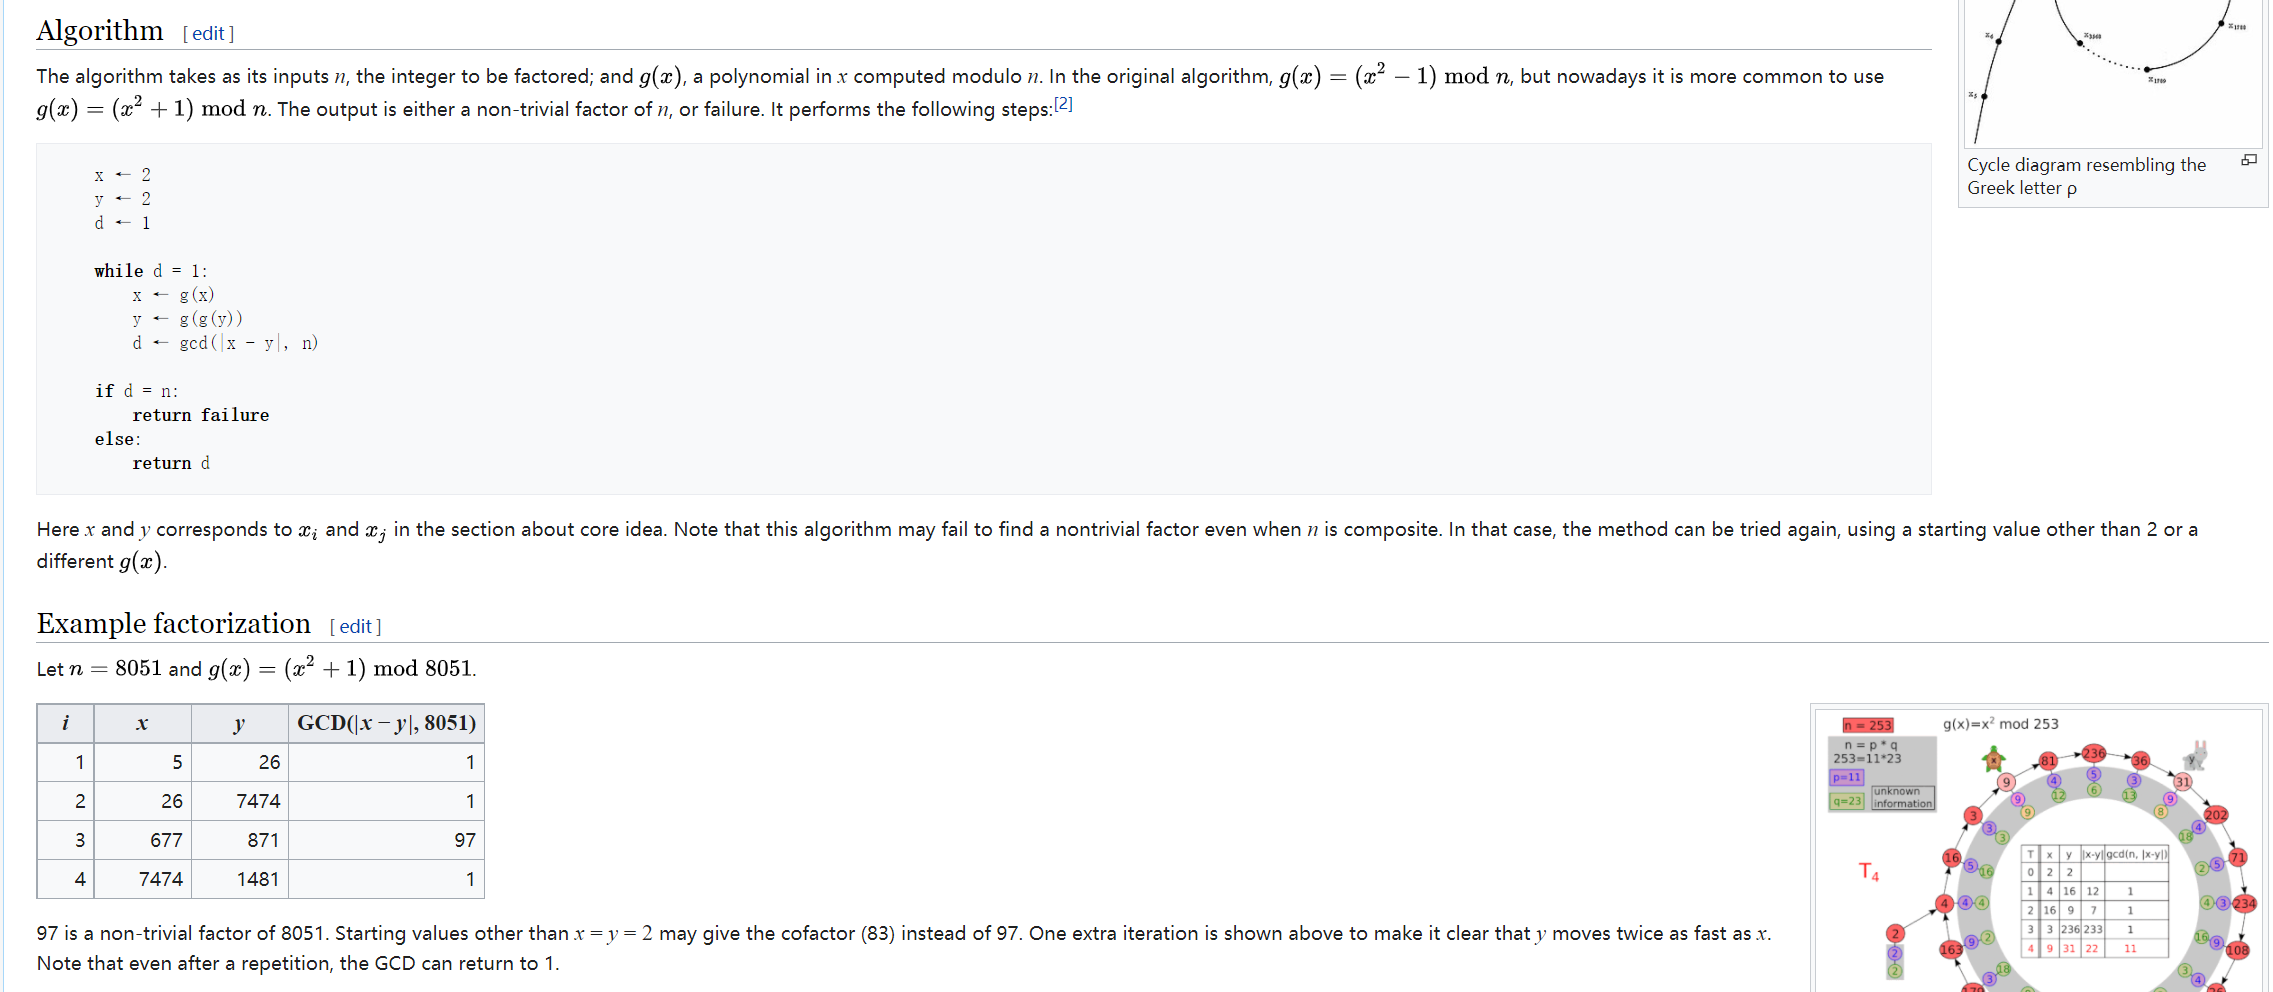Click the "Example factorization" section heading
2273x992 pixels.
coord(174,624)
